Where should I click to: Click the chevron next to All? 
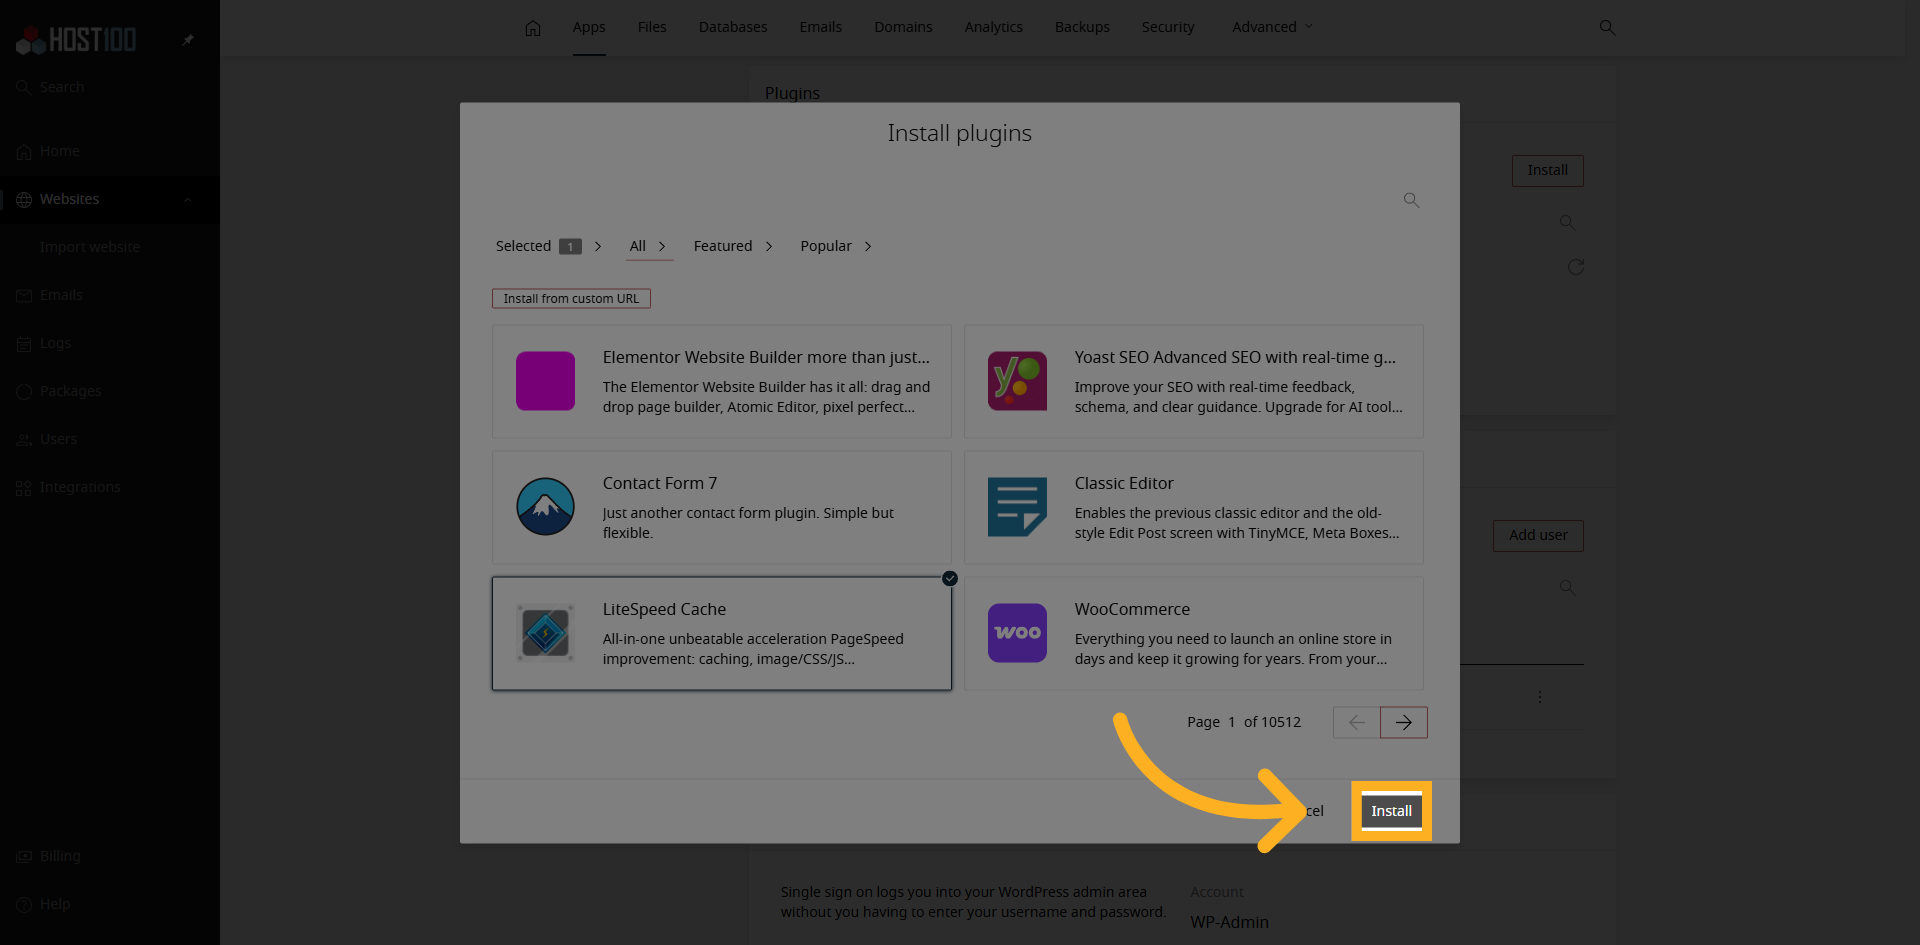(662, 246)
